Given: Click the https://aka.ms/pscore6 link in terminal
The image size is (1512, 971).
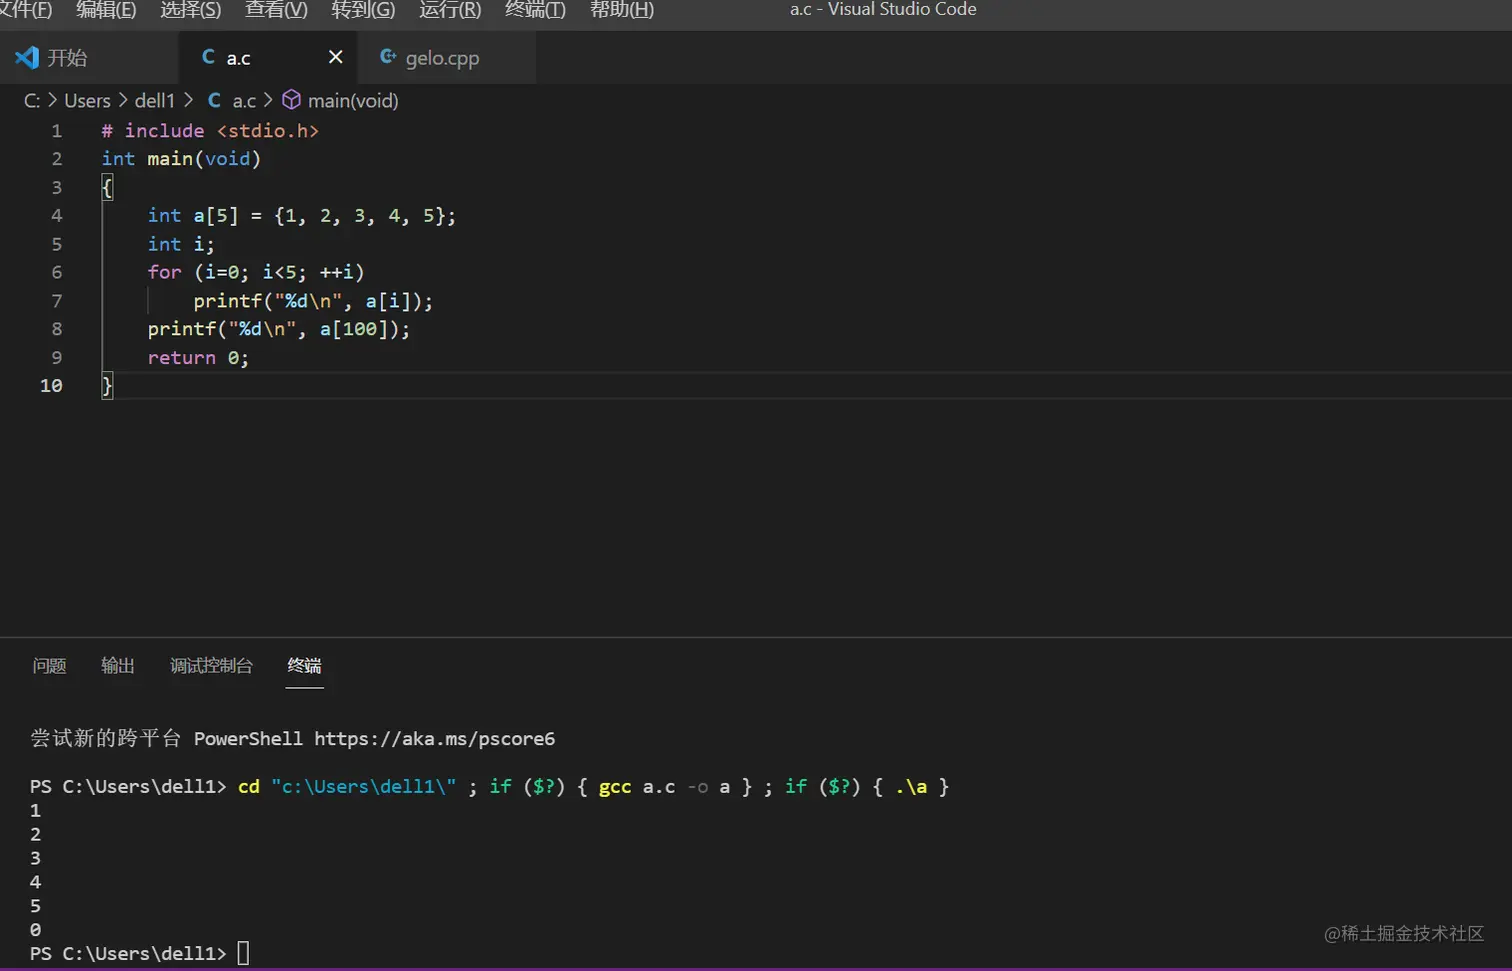Looking at the screenshot, I should (434, 739).
